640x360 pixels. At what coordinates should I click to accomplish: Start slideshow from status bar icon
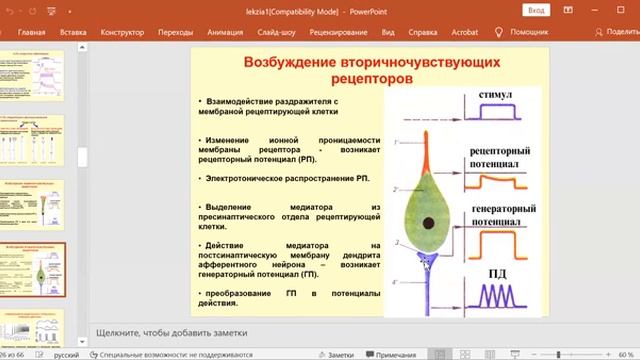click(515, 354)
